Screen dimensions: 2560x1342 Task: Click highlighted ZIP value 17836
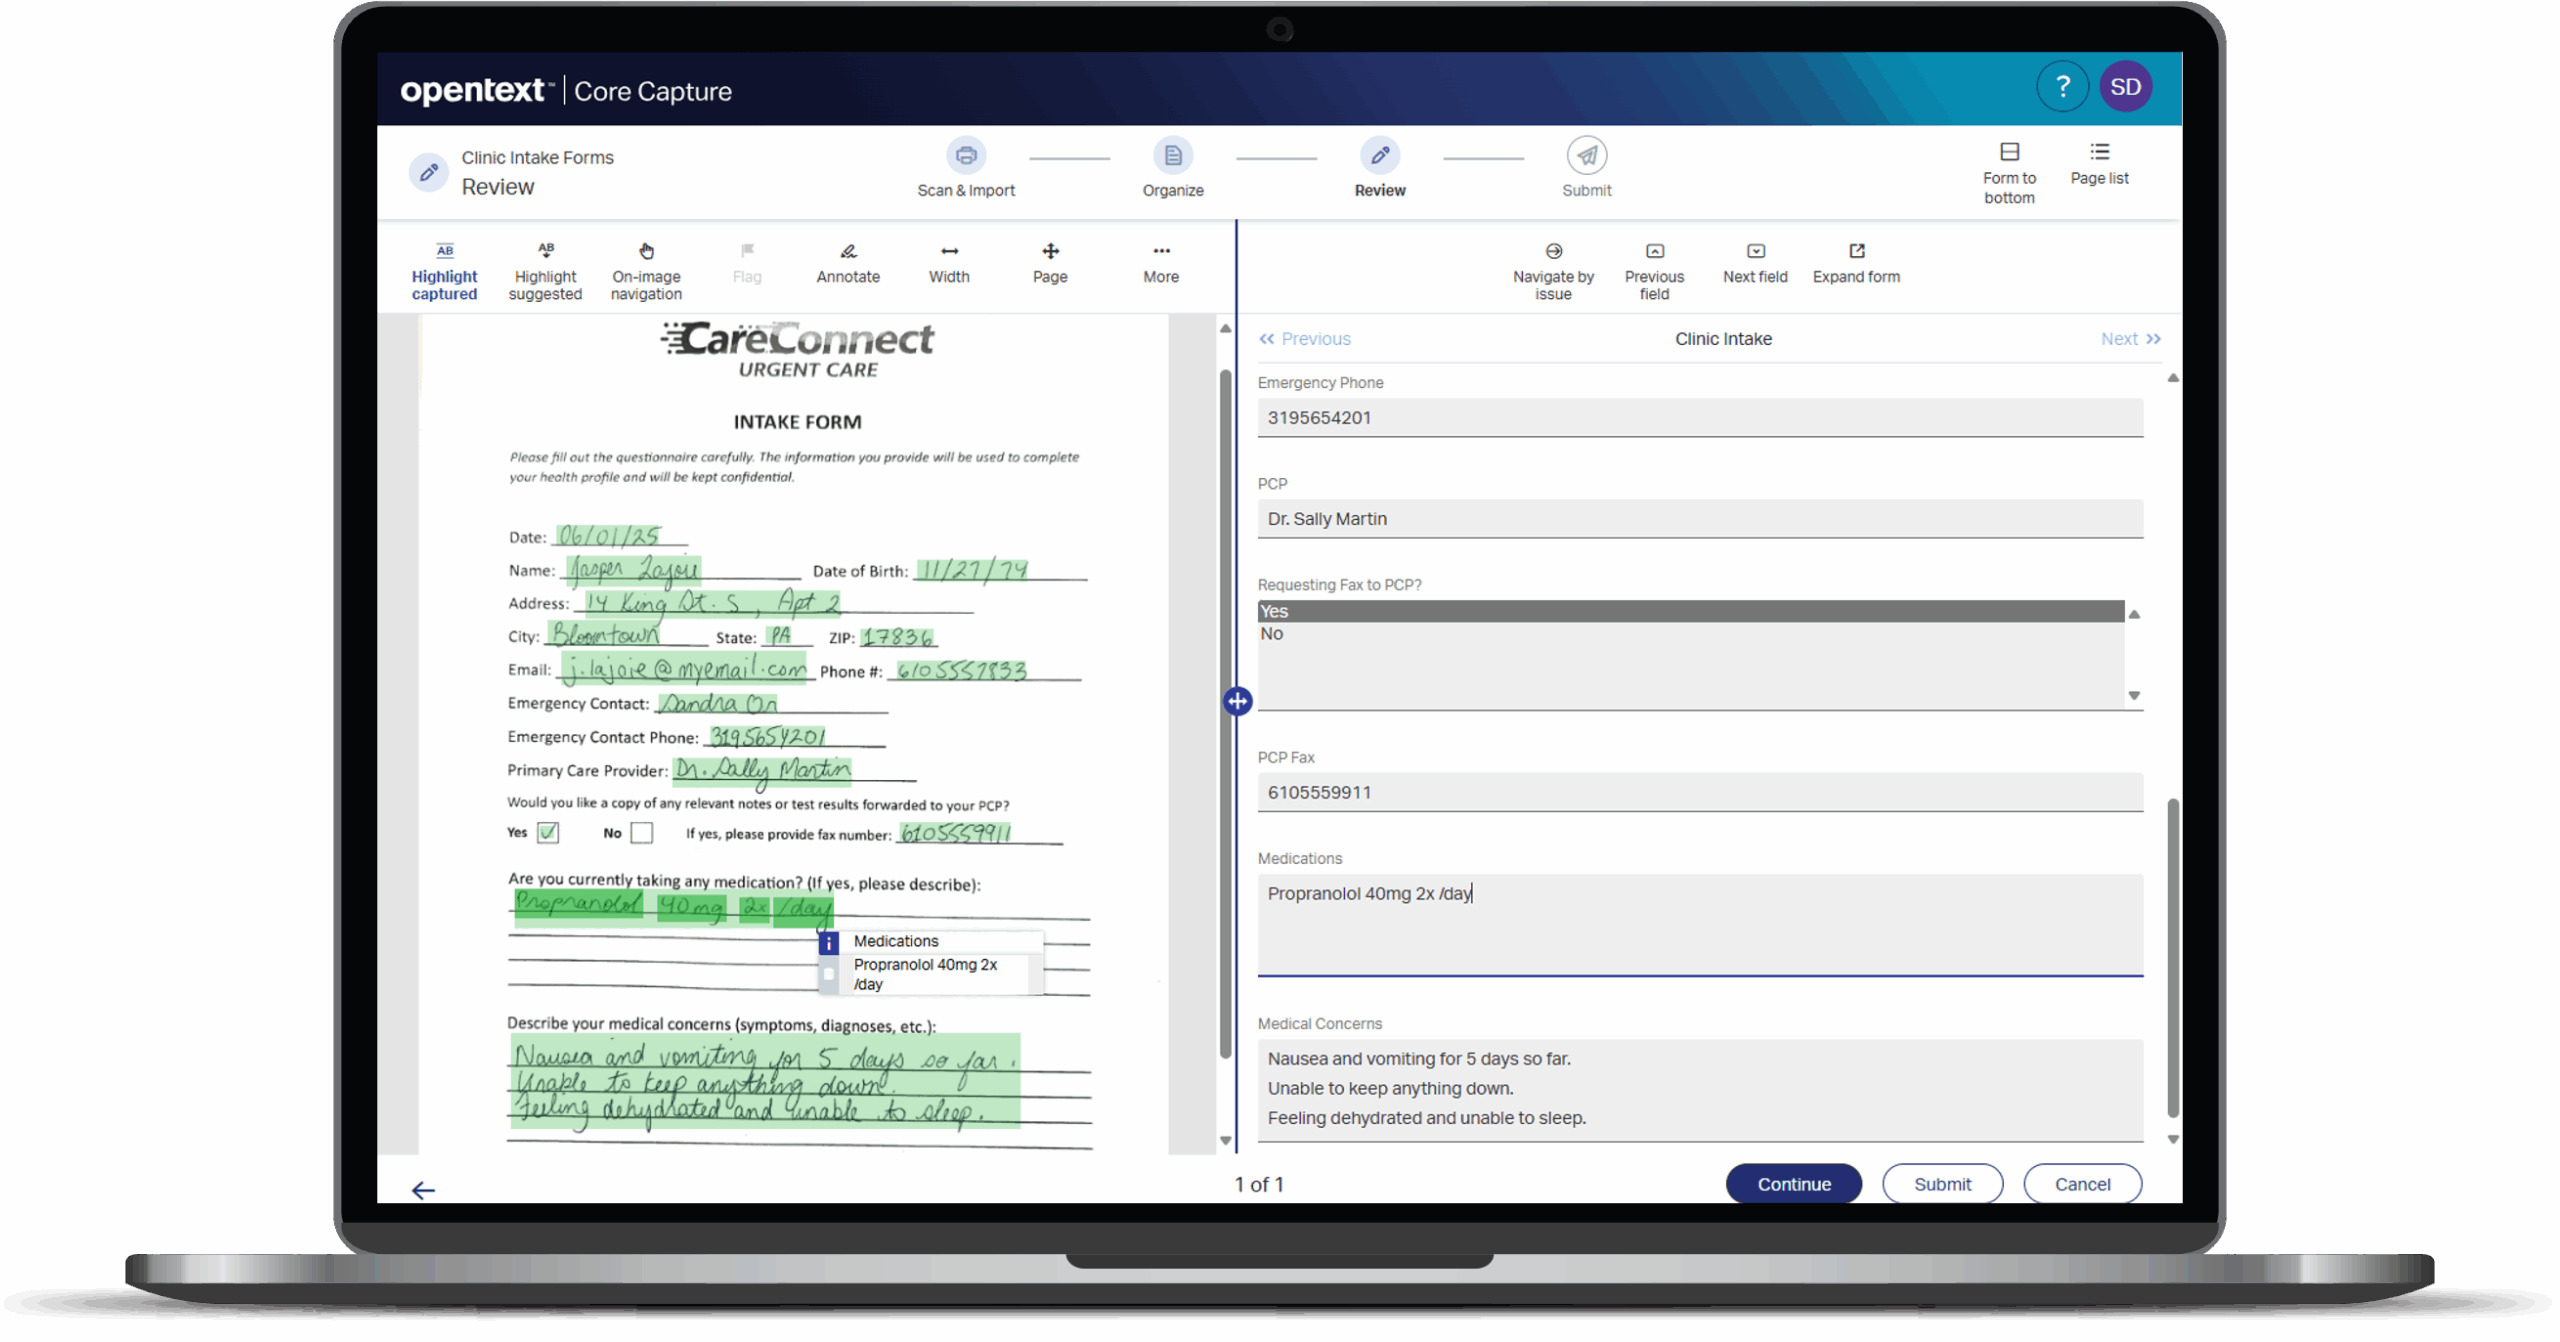click(897, 636)
